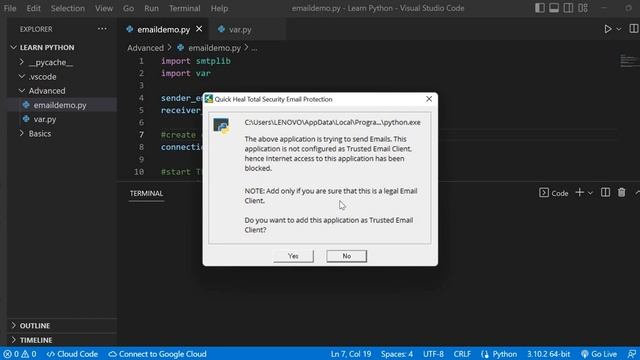Select interpreter 3.10.2 64-bit
This screenshot has width=640, height=360.
(548, 354)
